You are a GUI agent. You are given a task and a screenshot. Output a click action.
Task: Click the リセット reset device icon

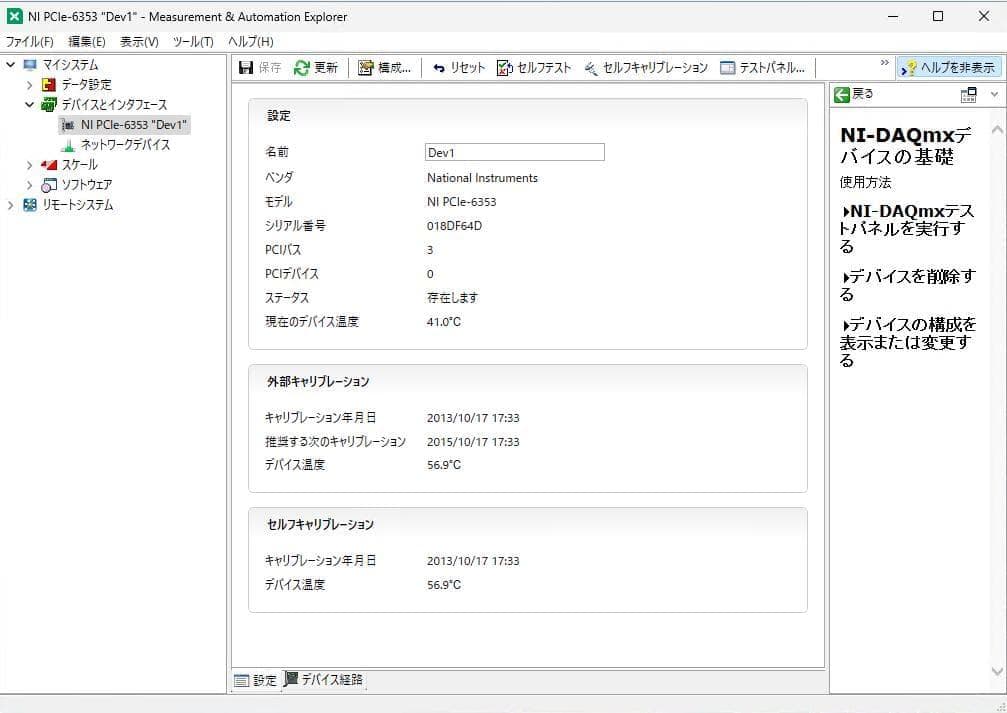click(439, 68)
